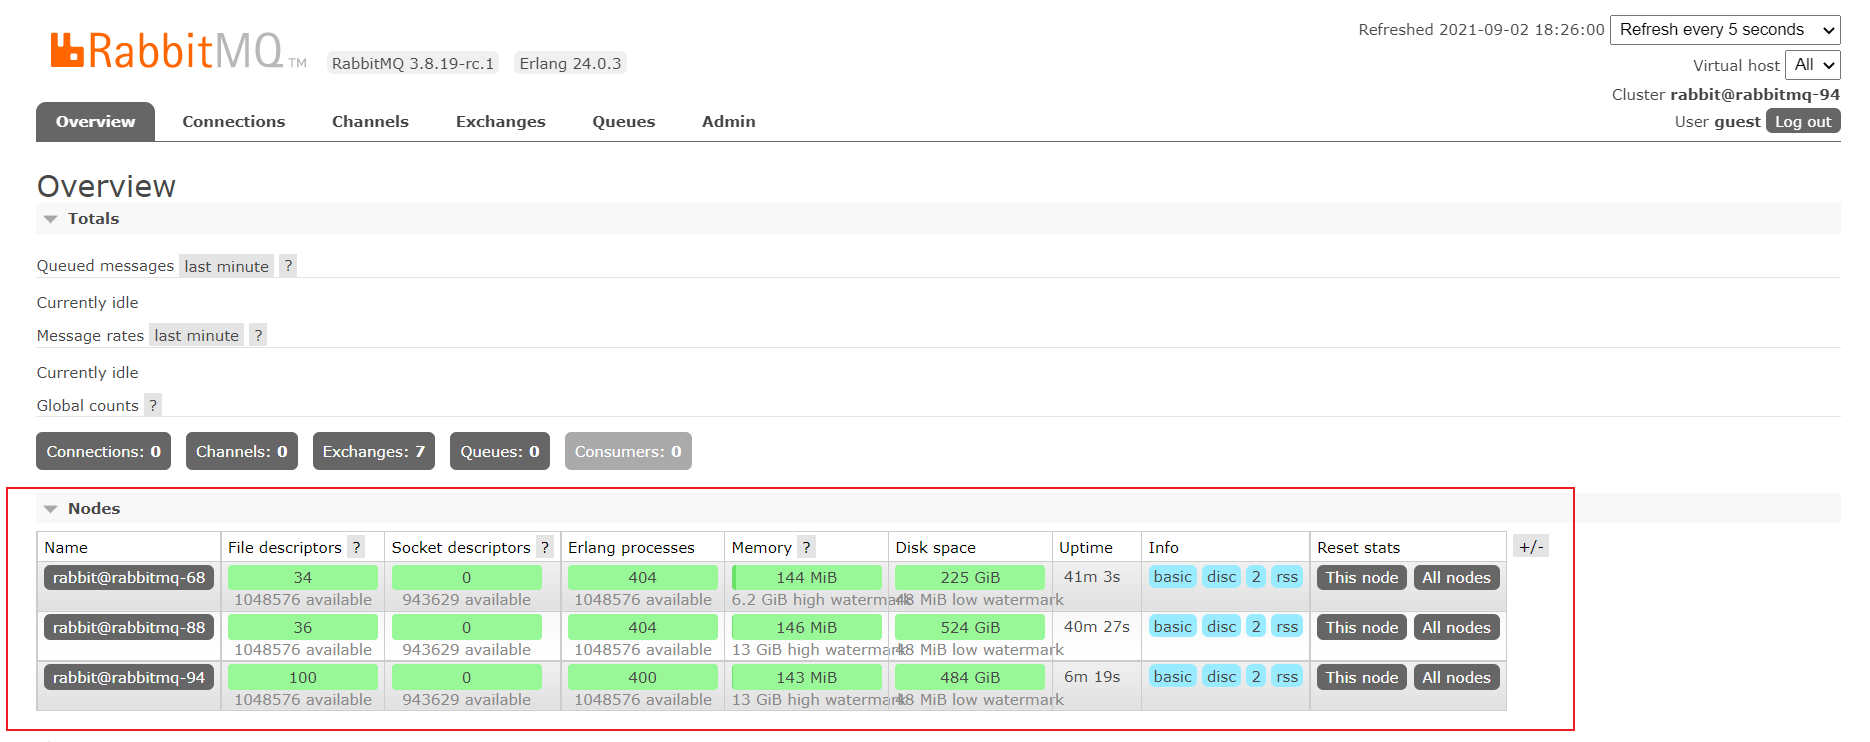The height and width of the screenshot is (742, 1870).
Task: Click the 36 file descriptors value
Action: point(303,627)
